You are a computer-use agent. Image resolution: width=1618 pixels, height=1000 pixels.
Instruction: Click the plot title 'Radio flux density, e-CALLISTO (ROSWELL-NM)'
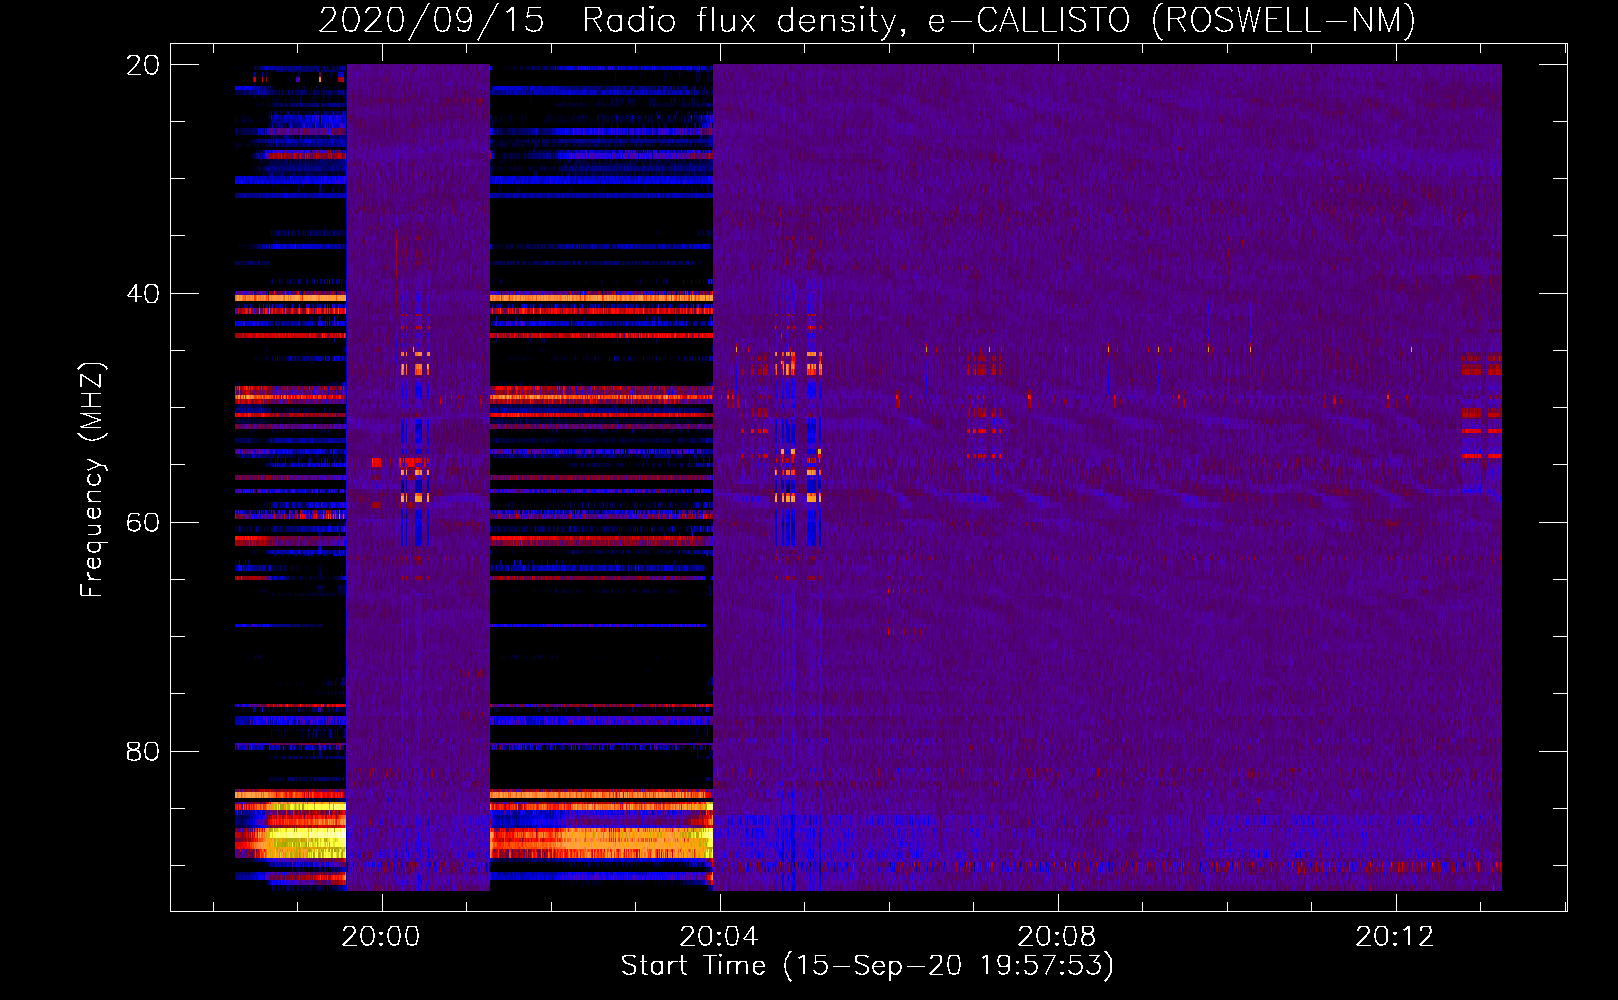[x=999, y=21]
